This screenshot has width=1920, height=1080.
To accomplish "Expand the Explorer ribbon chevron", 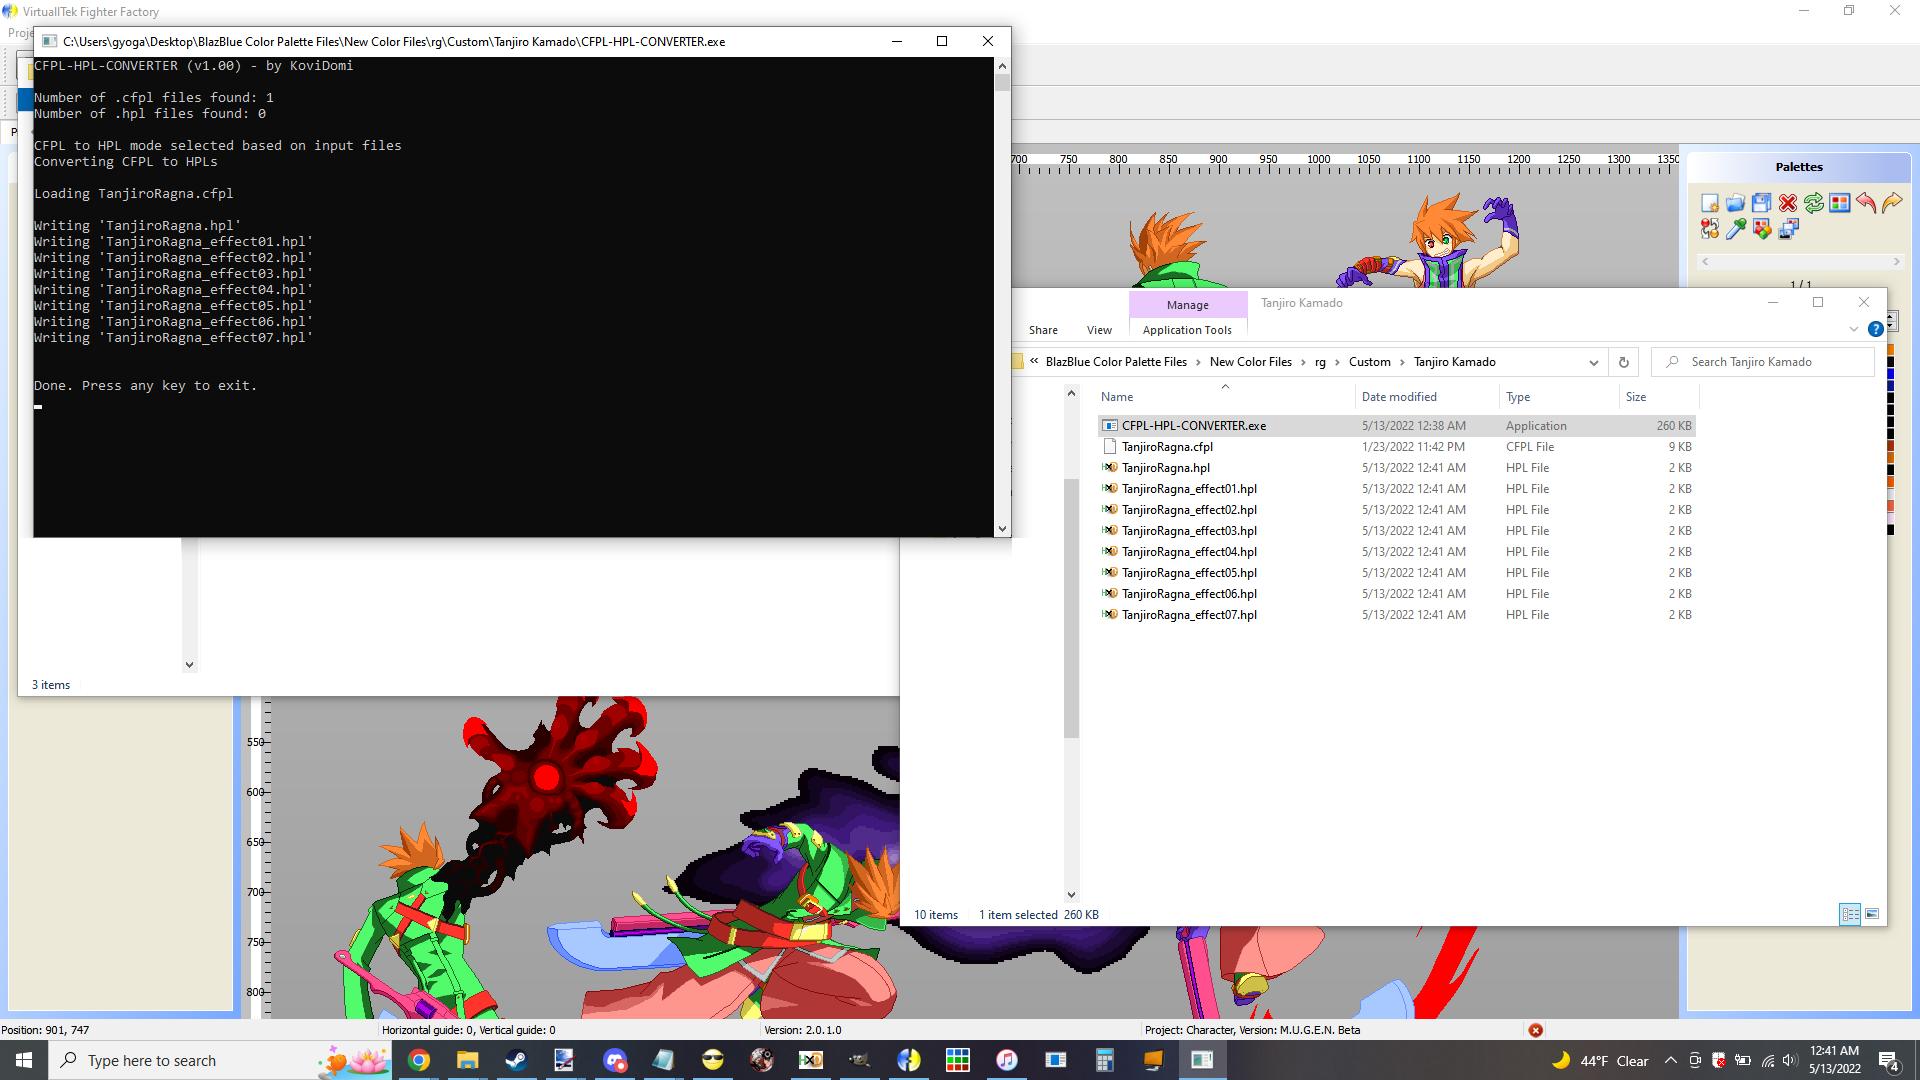I will pyautogui.click(x=1853, y=329).
